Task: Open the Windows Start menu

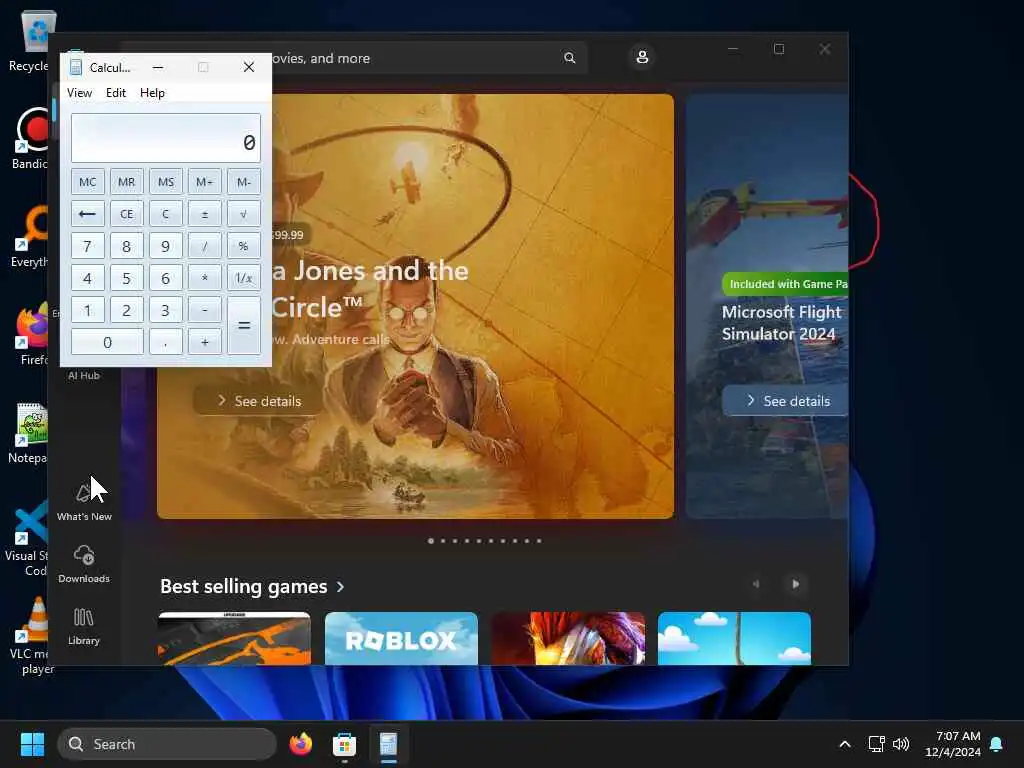Action: (x=32, y=744)
